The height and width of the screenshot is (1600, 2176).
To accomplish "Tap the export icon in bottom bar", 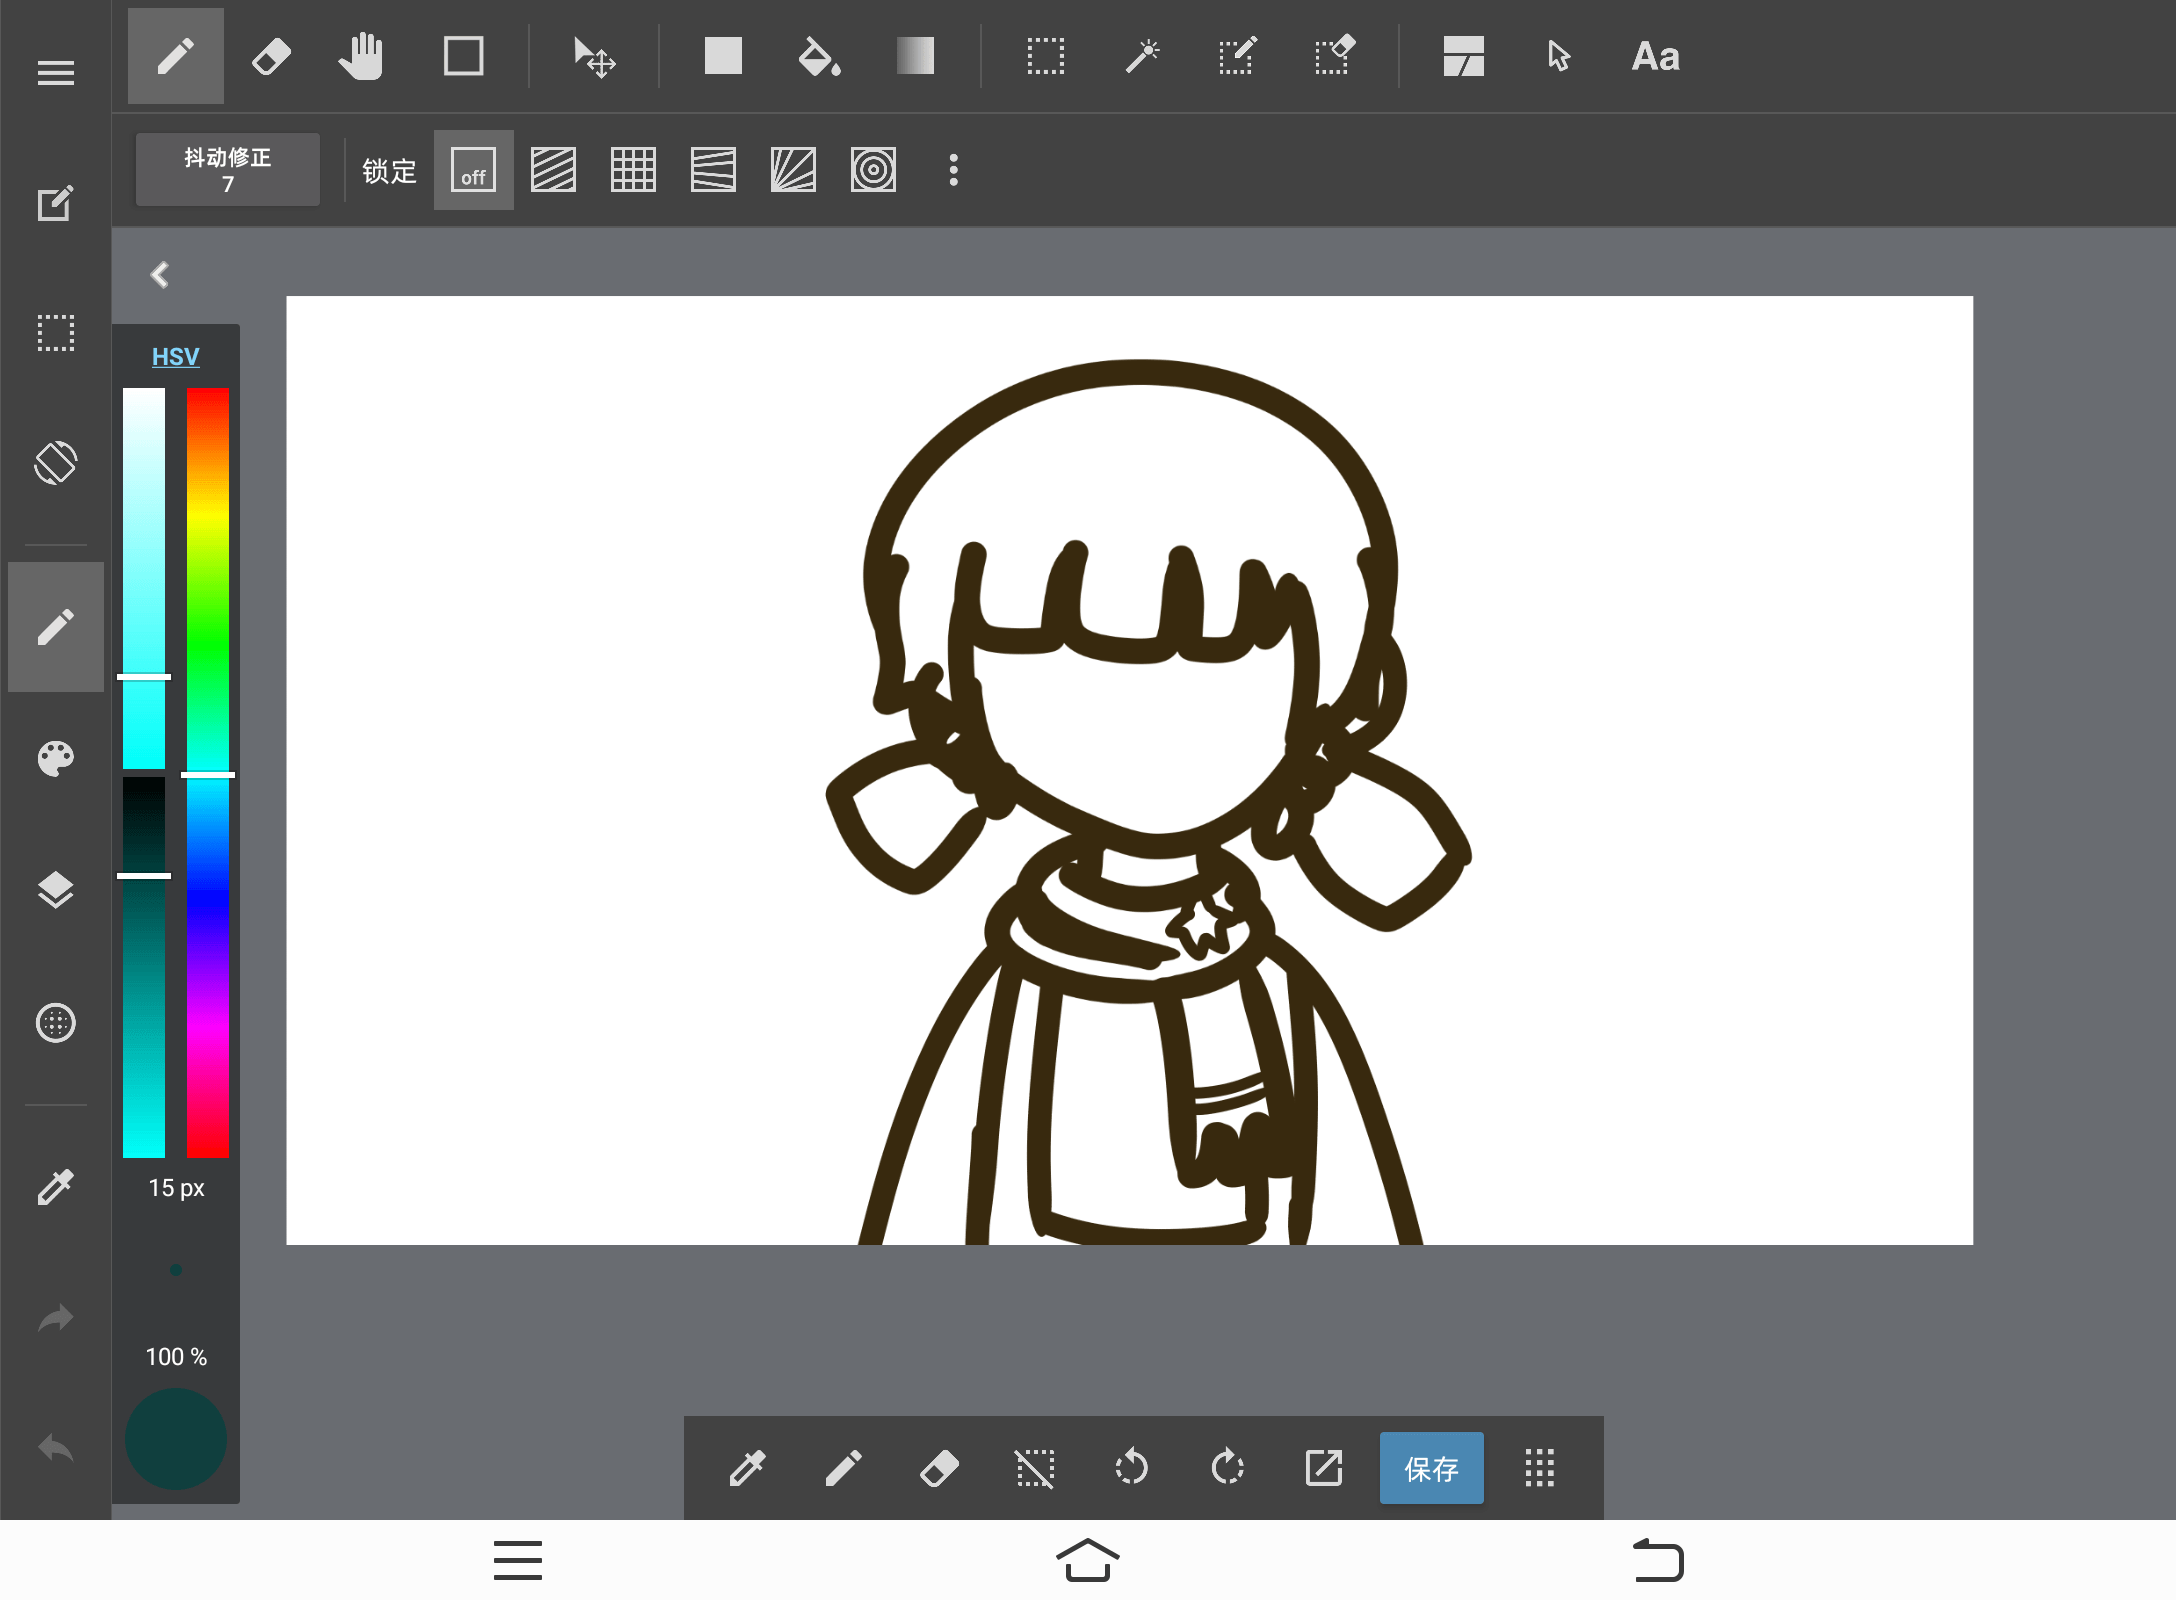I will click(1324, 1468).
